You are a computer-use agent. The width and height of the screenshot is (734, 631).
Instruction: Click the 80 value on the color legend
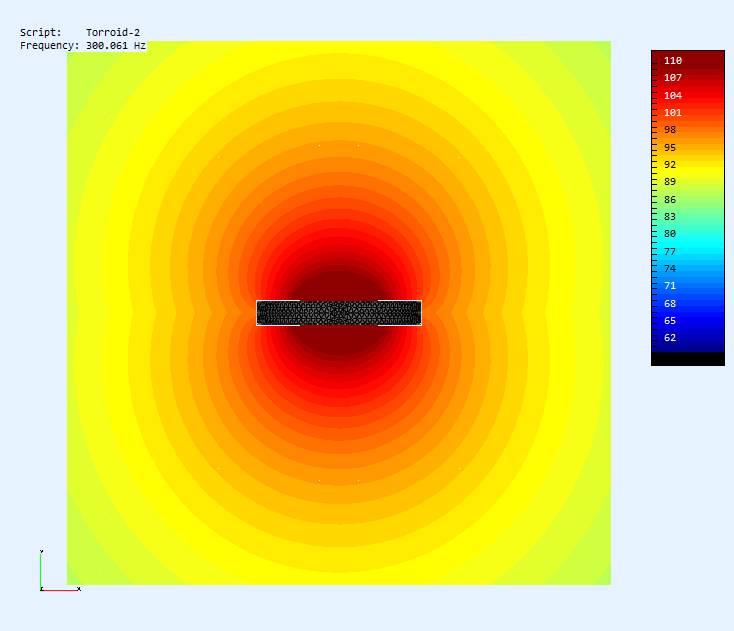pos(670,234)
